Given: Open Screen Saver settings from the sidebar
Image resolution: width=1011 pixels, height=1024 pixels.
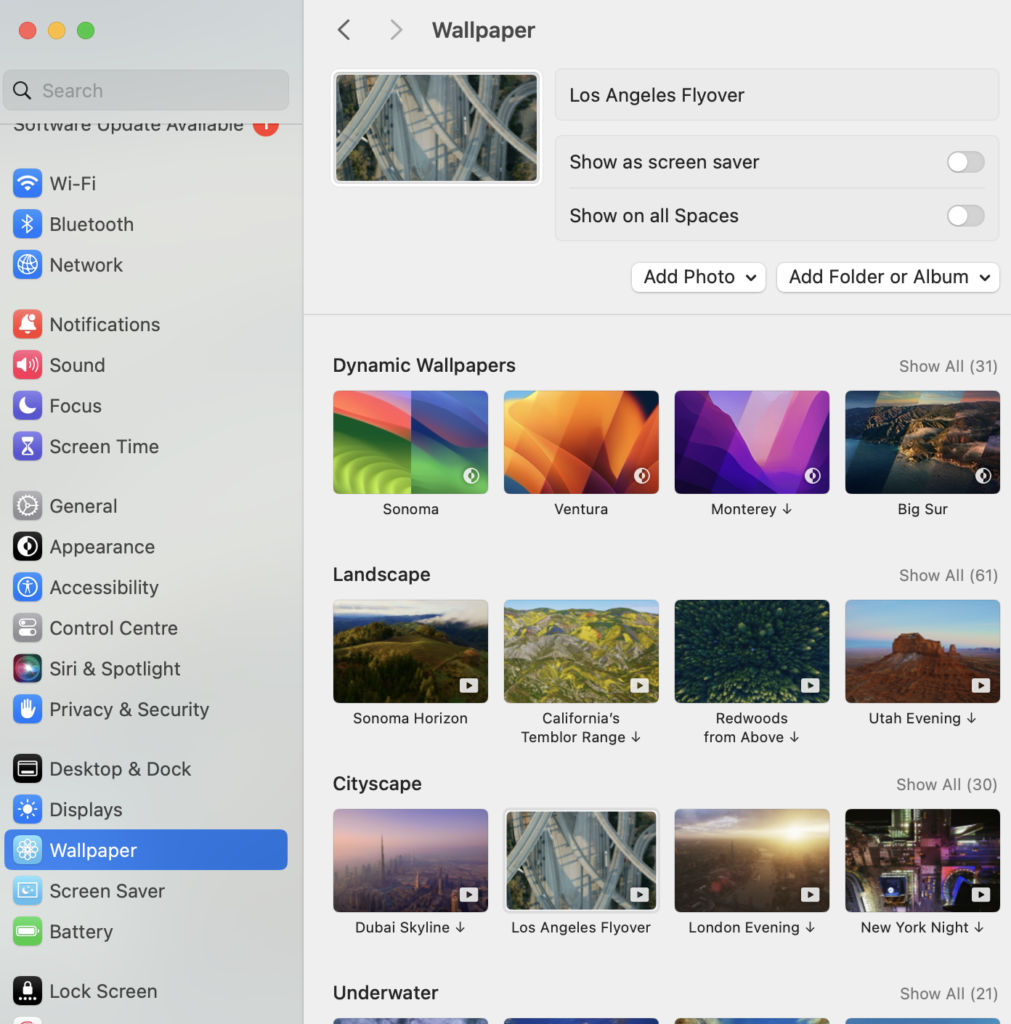Looking at the screenshot, I should pos(27,890).
